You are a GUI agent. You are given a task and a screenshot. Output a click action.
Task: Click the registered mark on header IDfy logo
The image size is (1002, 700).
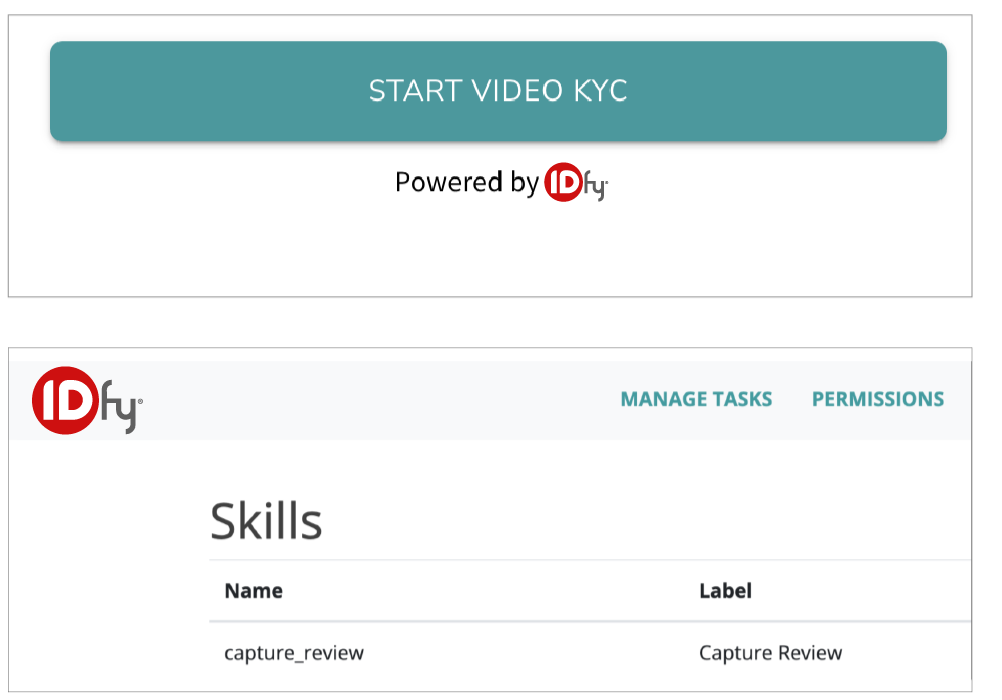click(140, 402)
